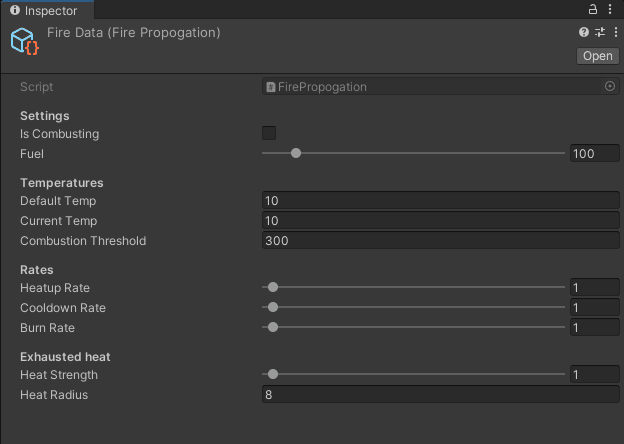624x444 pixels.
Task: Open the help reference question-mark icon
Action: pyautogui.click(x=583, y=32)
